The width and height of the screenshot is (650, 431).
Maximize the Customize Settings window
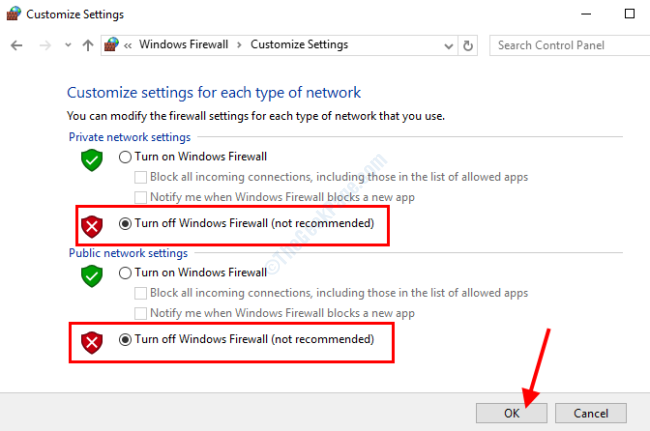pos(629,14)
